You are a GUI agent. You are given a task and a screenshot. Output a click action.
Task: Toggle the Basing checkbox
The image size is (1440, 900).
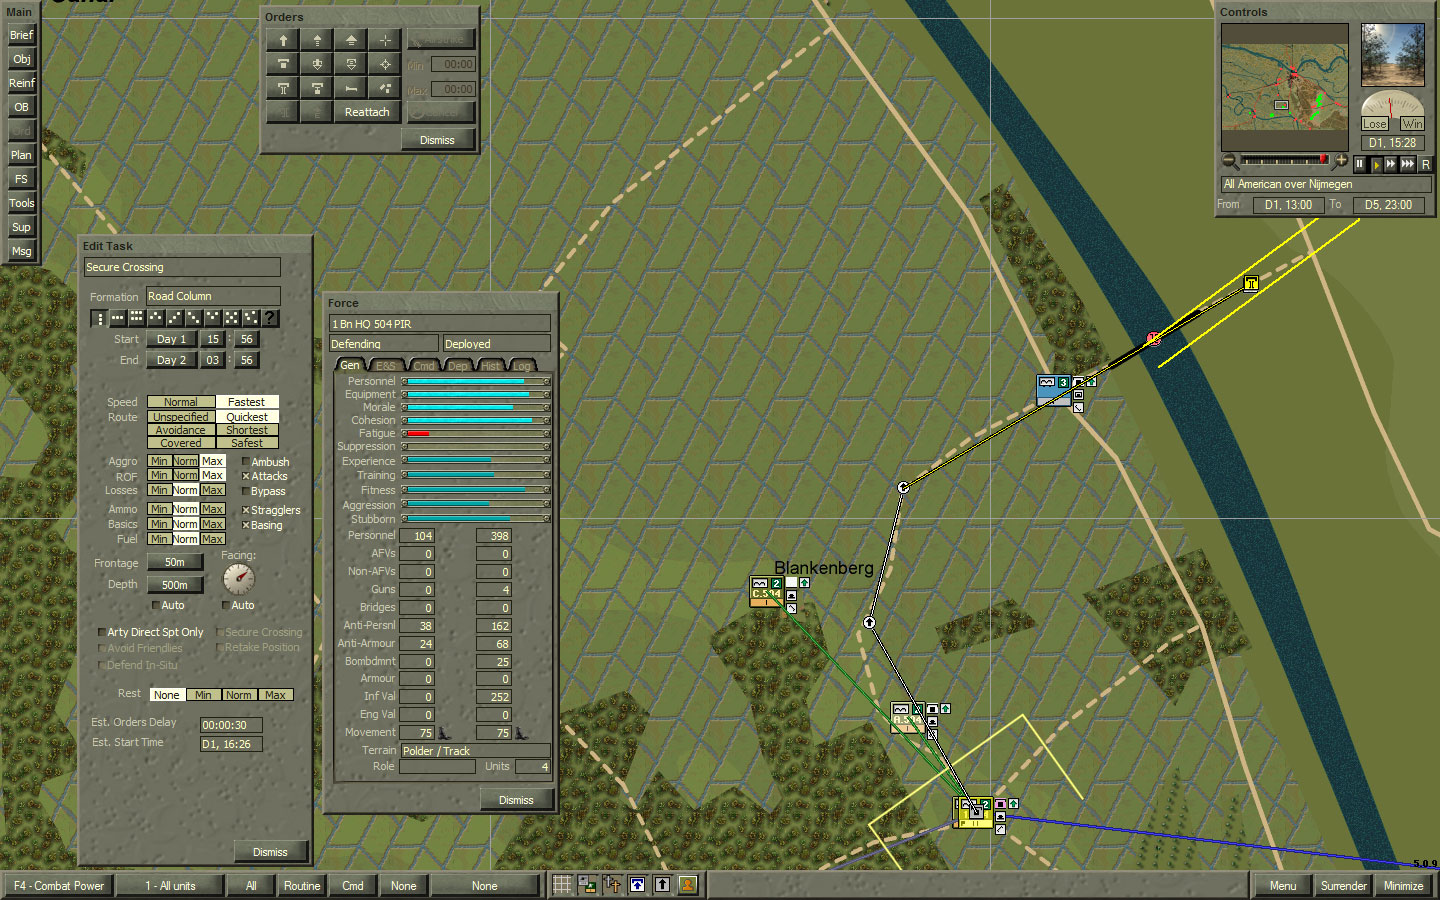click(x=246, y=525)
